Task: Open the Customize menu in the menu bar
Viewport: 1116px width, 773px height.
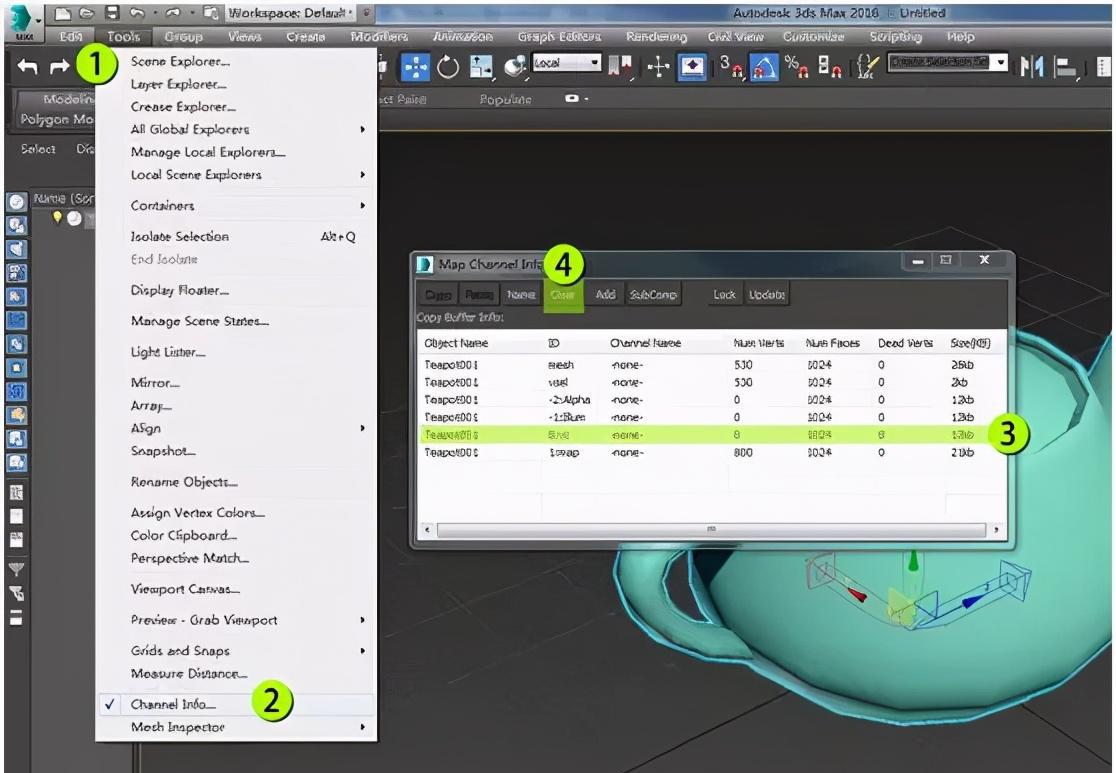Action: [x=814, y=36]
